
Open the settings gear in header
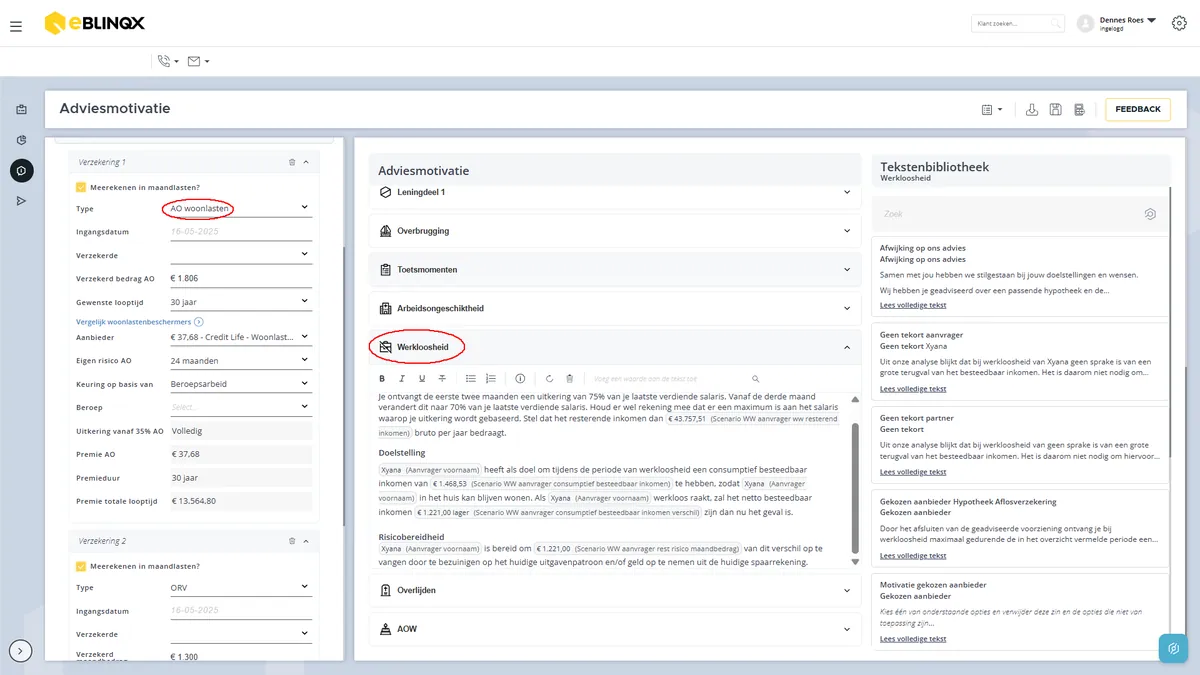[x=1179, y=23]
